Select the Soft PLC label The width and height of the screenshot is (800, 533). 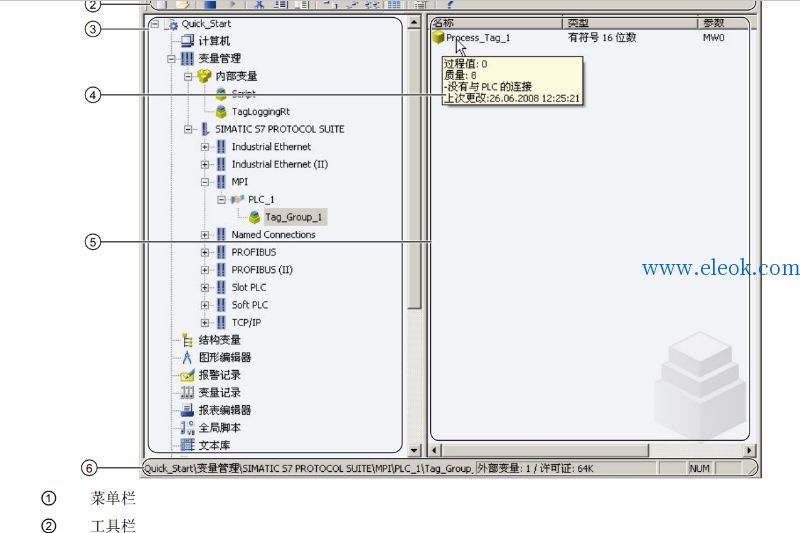[x=249, y=305]
